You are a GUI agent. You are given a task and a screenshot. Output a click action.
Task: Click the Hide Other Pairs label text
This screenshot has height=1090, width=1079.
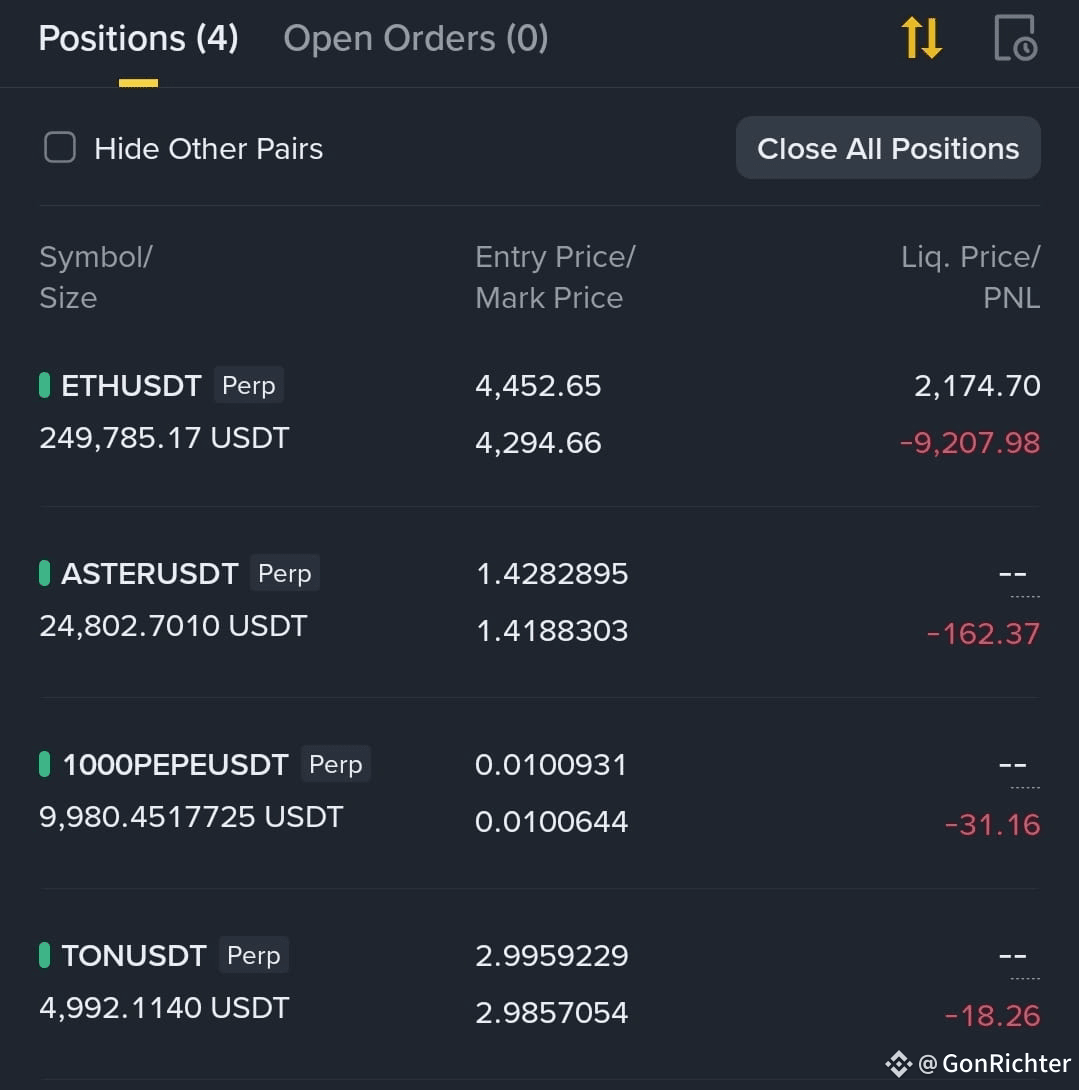209,149
